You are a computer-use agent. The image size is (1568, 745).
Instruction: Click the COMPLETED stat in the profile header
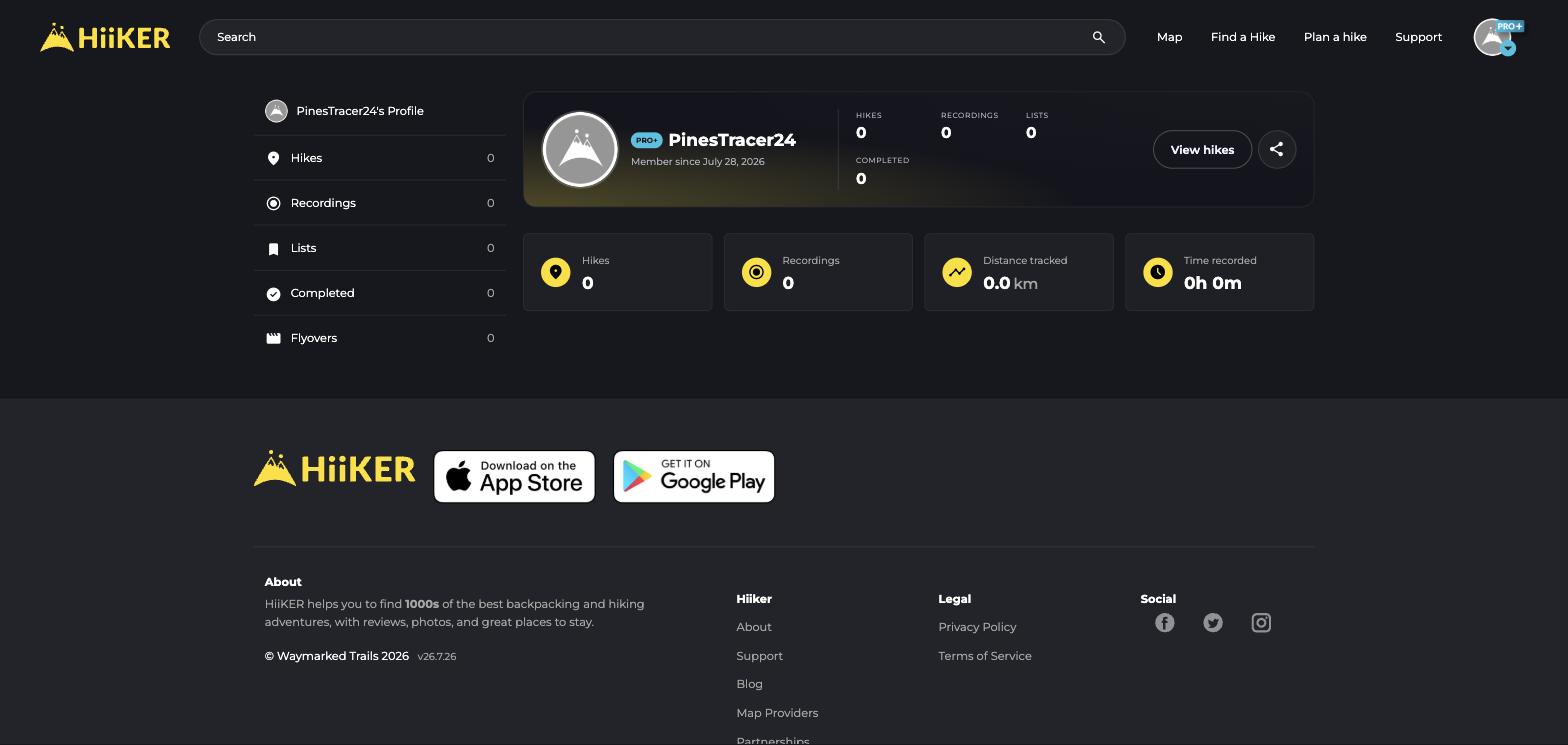(882, 171)
